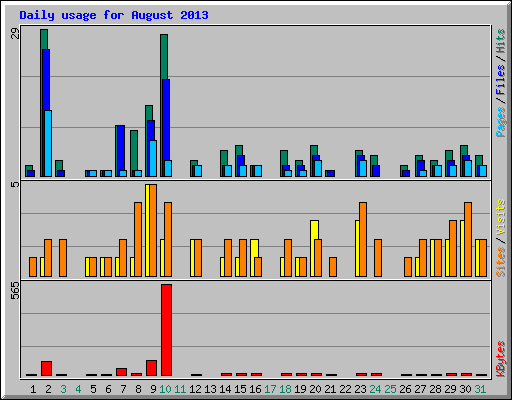Image resolution: width=512 pixels, height=400 pixels.
Task: Click day label '1' on the x-axis
Action: pyautogui.click(x=33, y=389)
